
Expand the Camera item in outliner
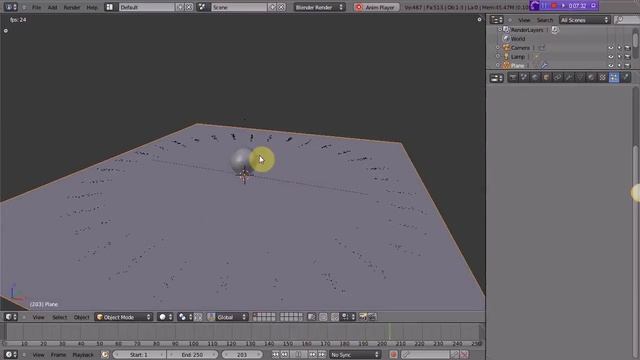[x=498, y=48]
